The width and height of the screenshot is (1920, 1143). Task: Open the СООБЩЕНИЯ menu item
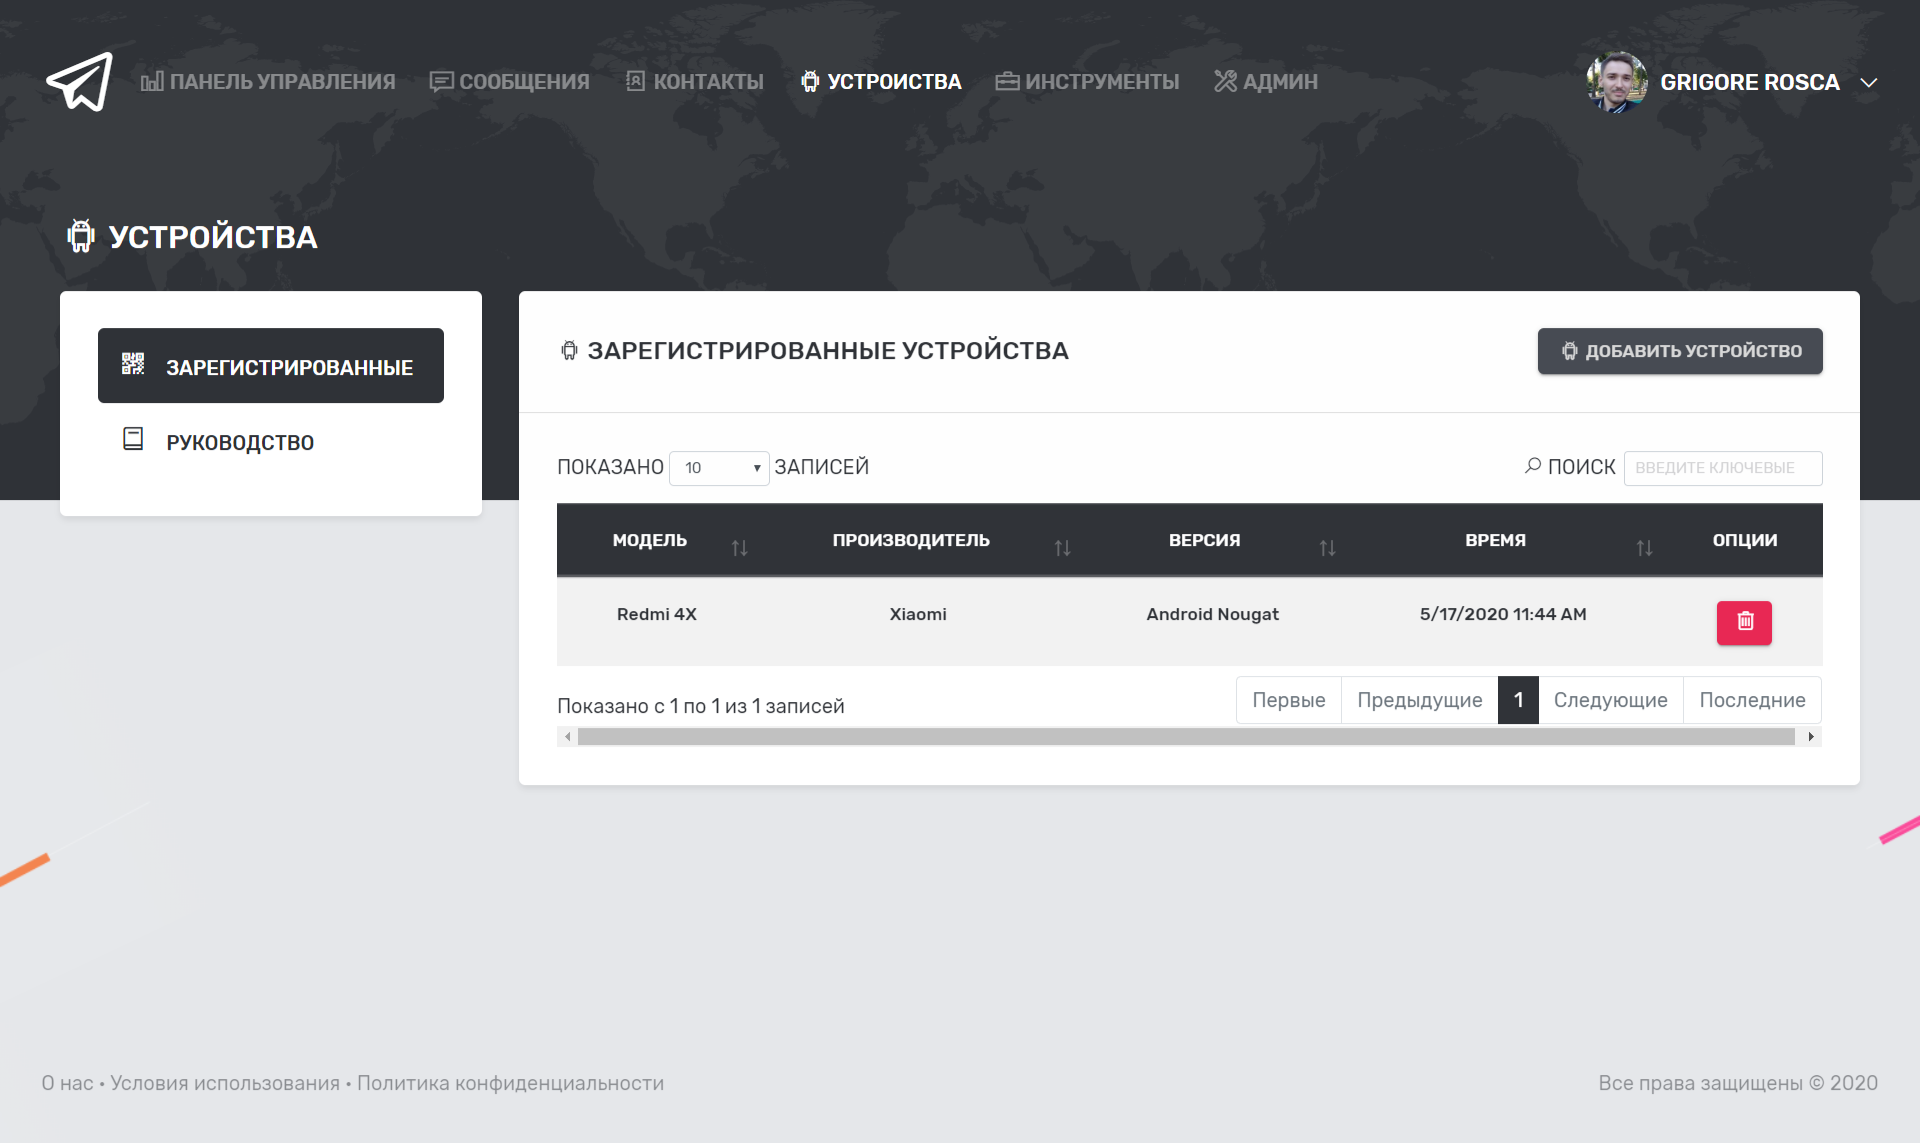pyautogui.click(x=510, y=82)
